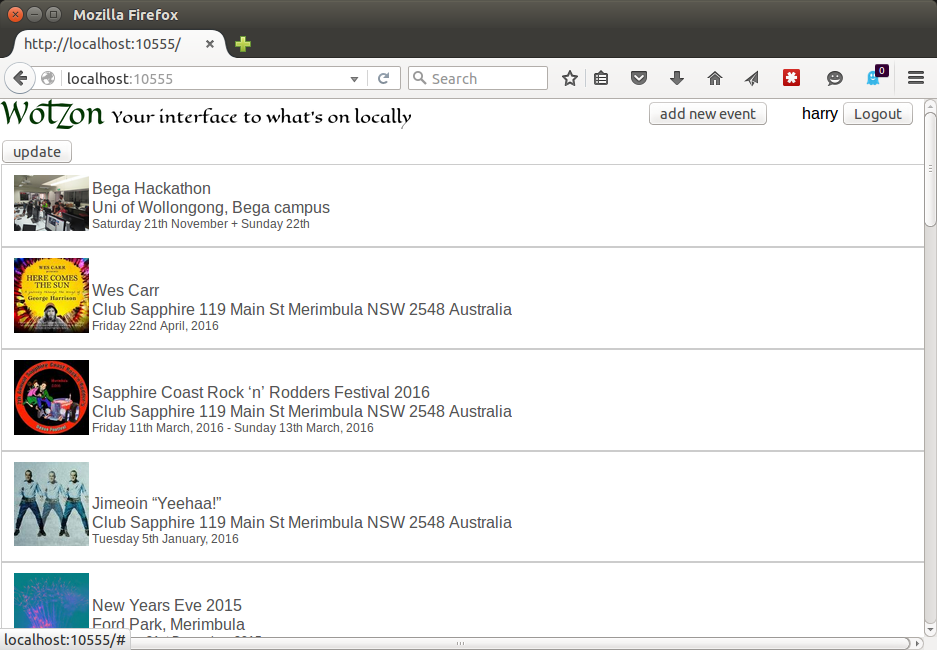Open the red asterisk LastPass extension icon
This screenshot has width=937, height=650.
791,78
